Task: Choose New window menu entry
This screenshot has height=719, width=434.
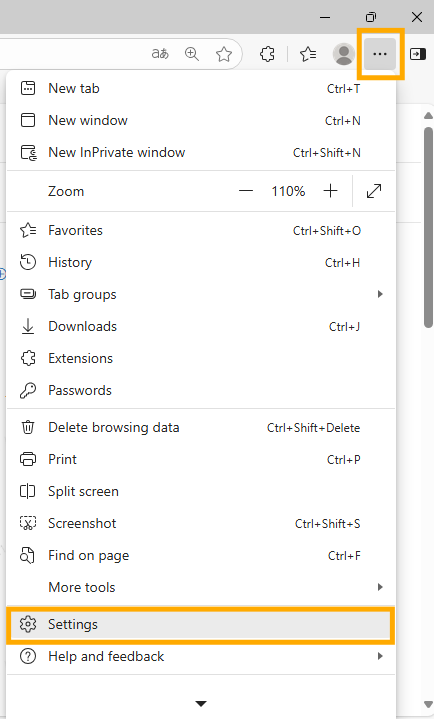Action: (x=201, y=121)
